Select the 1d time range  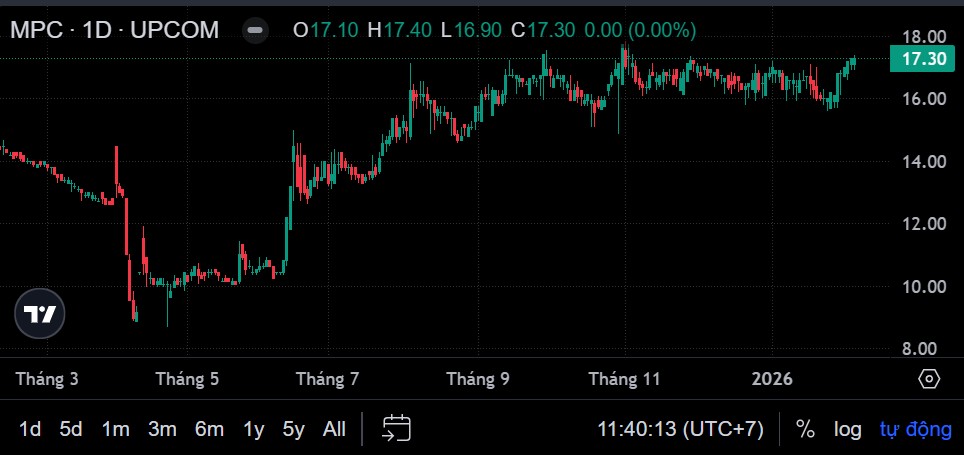[x=30, y=429]
